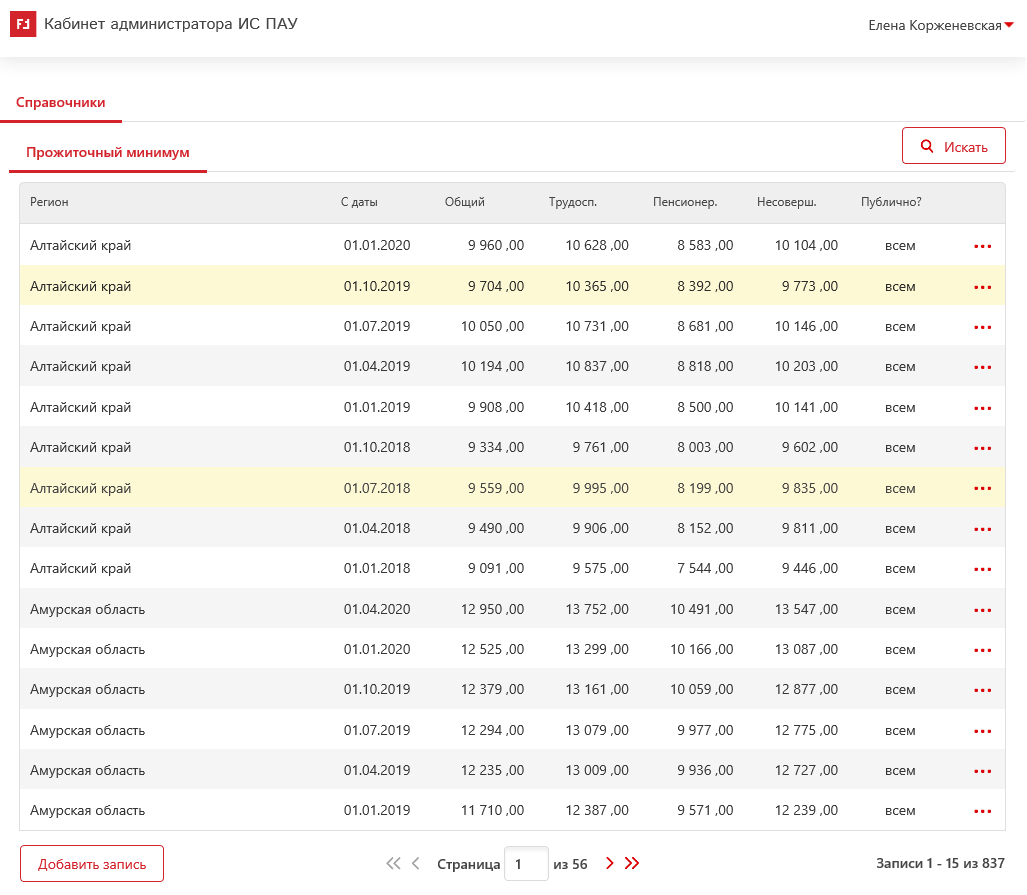This screenshot has width=1027, height=895.
Task: Open row menu for Амурская область 01.04.2020
Action: pyautogui.click(x=982, y=610)
